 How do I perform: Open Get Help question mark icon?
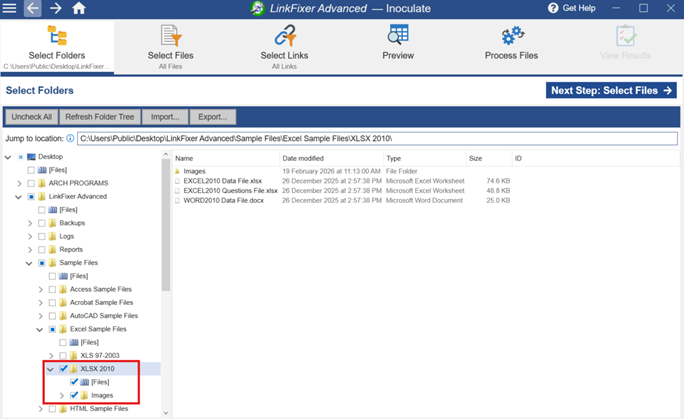[553, 8]
